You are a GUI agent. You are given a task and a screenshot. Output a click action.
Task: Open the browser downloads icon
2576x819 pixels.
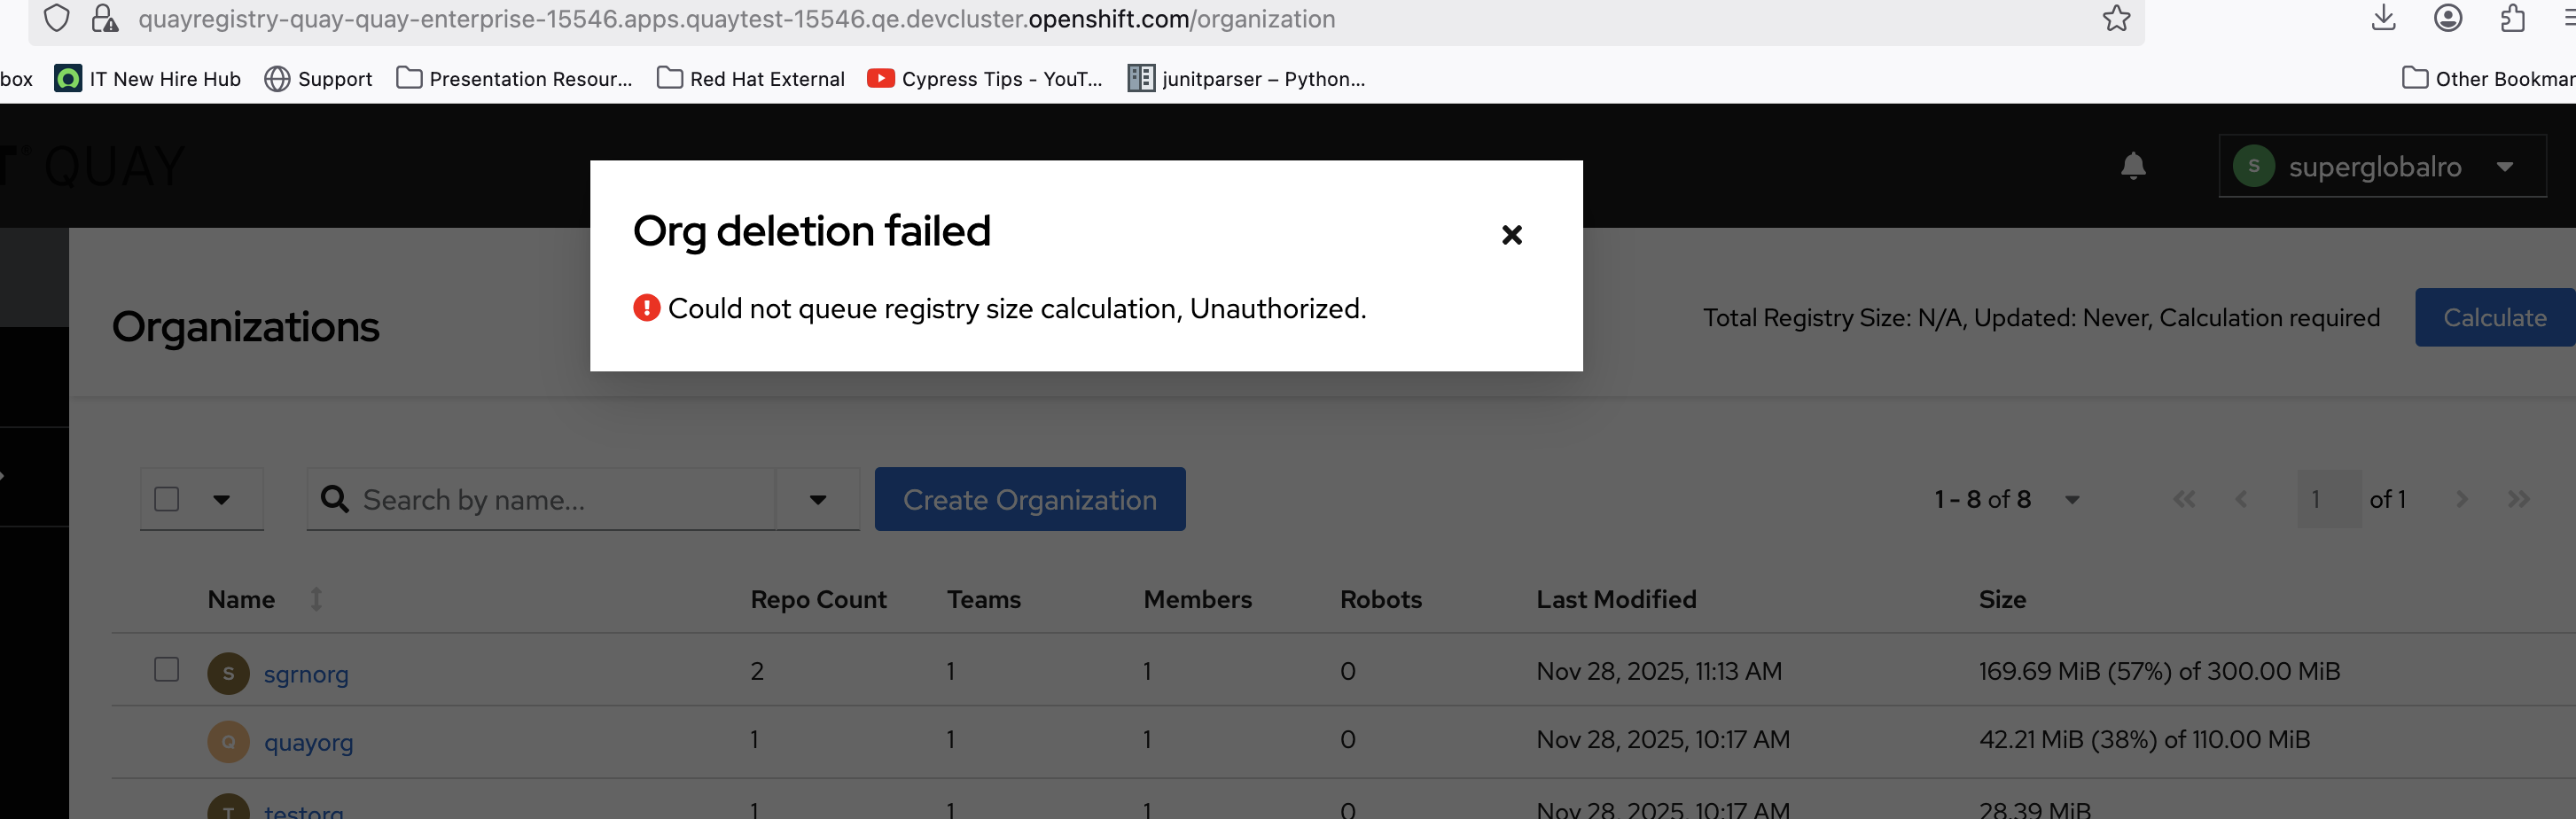[2383, 19]
